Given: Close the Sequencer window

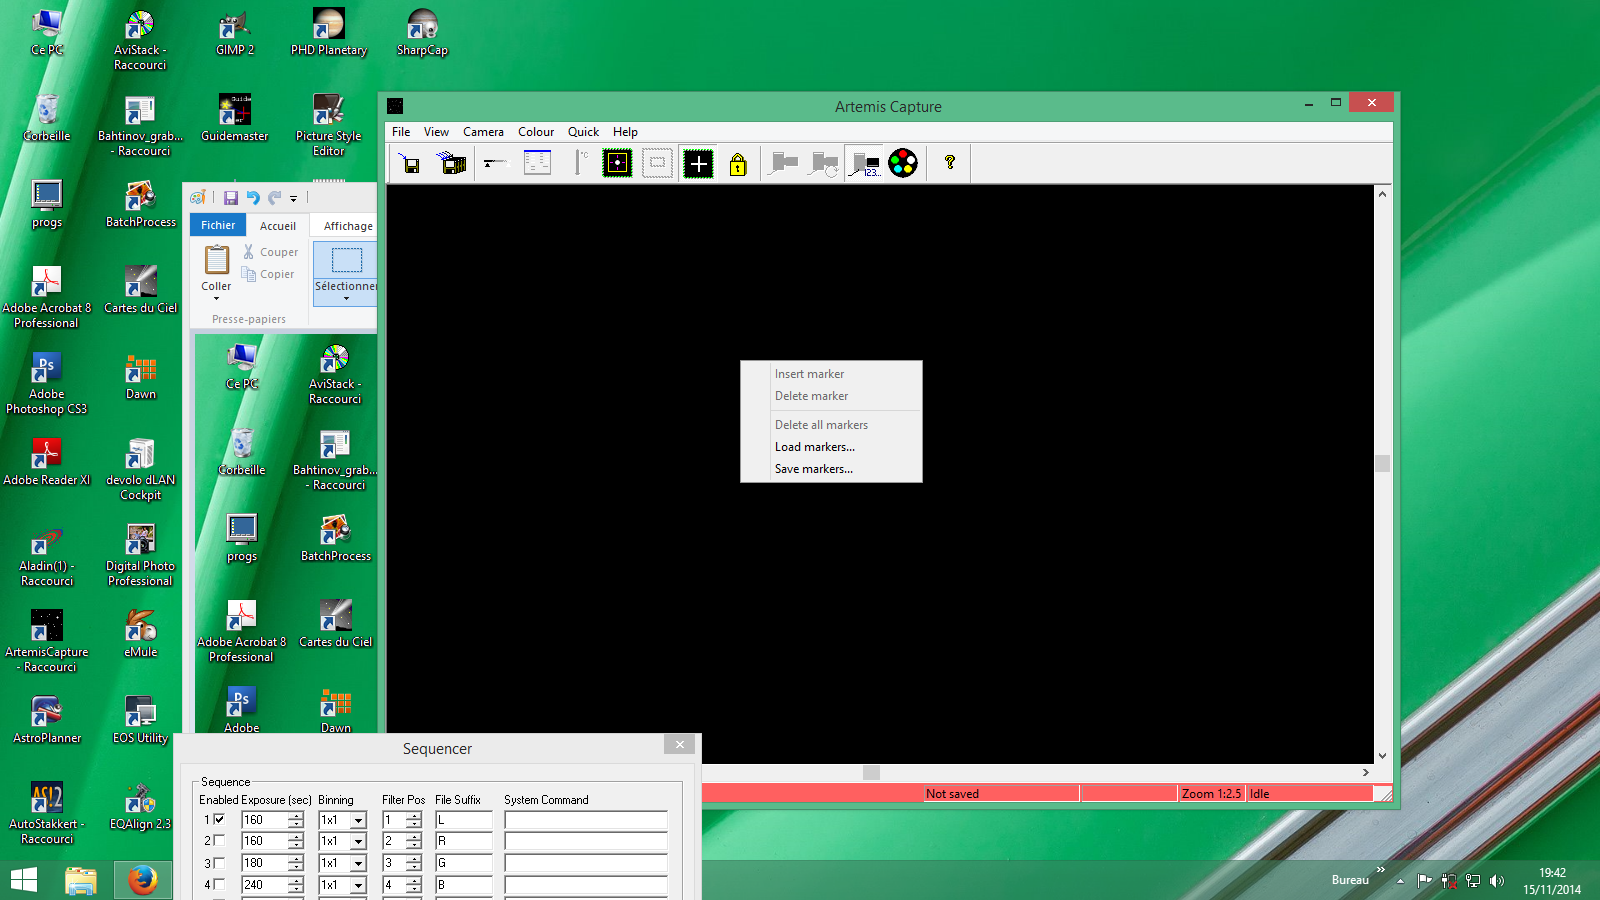Looking at the screenshot, I should coord(679,744).
